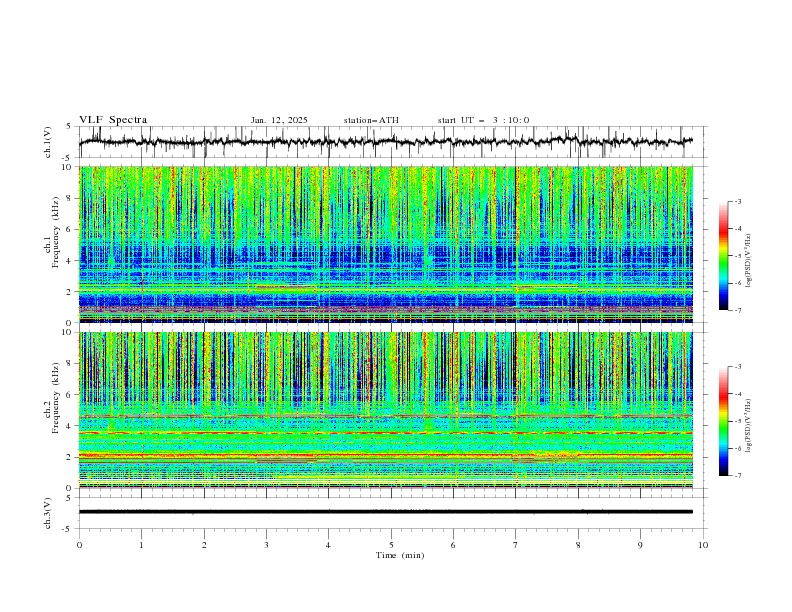Click inside the ch.2 spectrogram panel

tap(385, 410)
